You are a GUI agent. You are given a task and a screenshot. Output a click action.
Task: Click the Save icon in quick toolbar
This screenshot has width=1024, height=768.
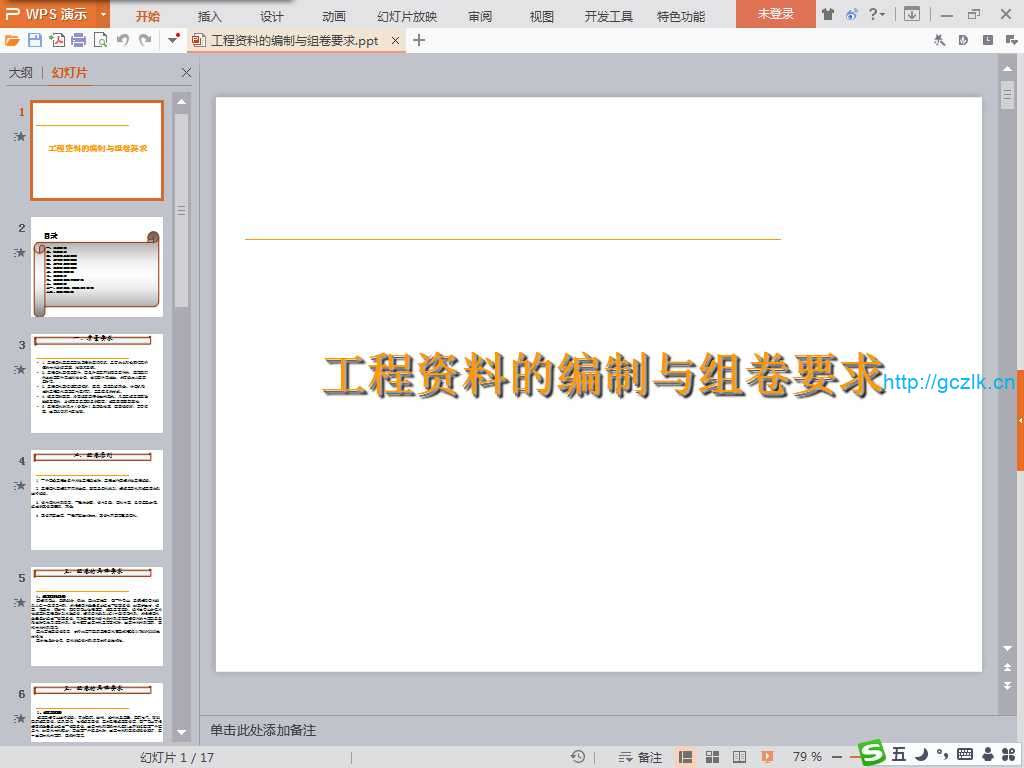[35, 40]
